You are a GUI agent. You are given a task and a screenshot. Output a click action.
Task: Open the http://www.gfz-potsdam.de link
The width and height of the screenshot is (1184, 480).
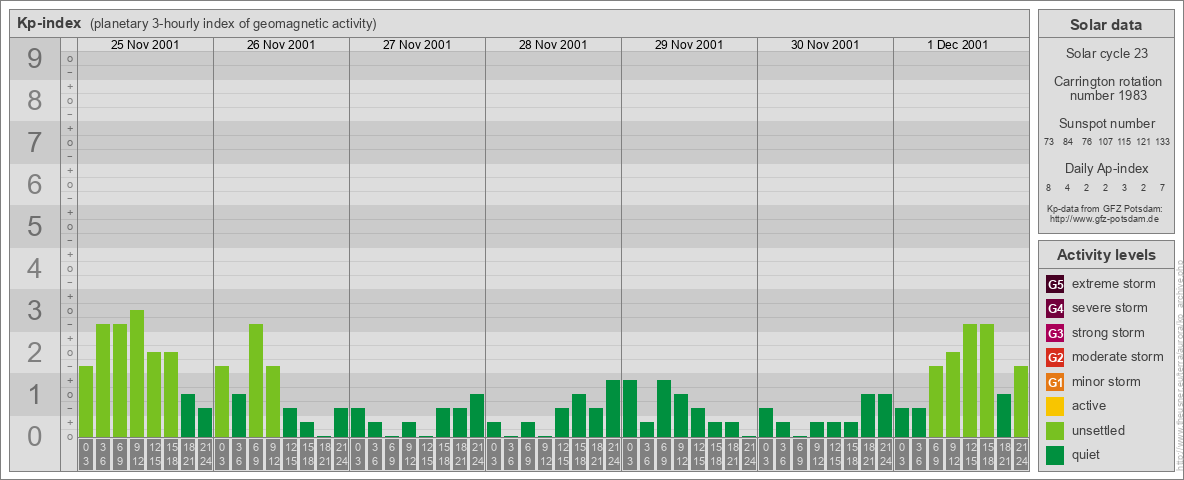click(1104, 219)
